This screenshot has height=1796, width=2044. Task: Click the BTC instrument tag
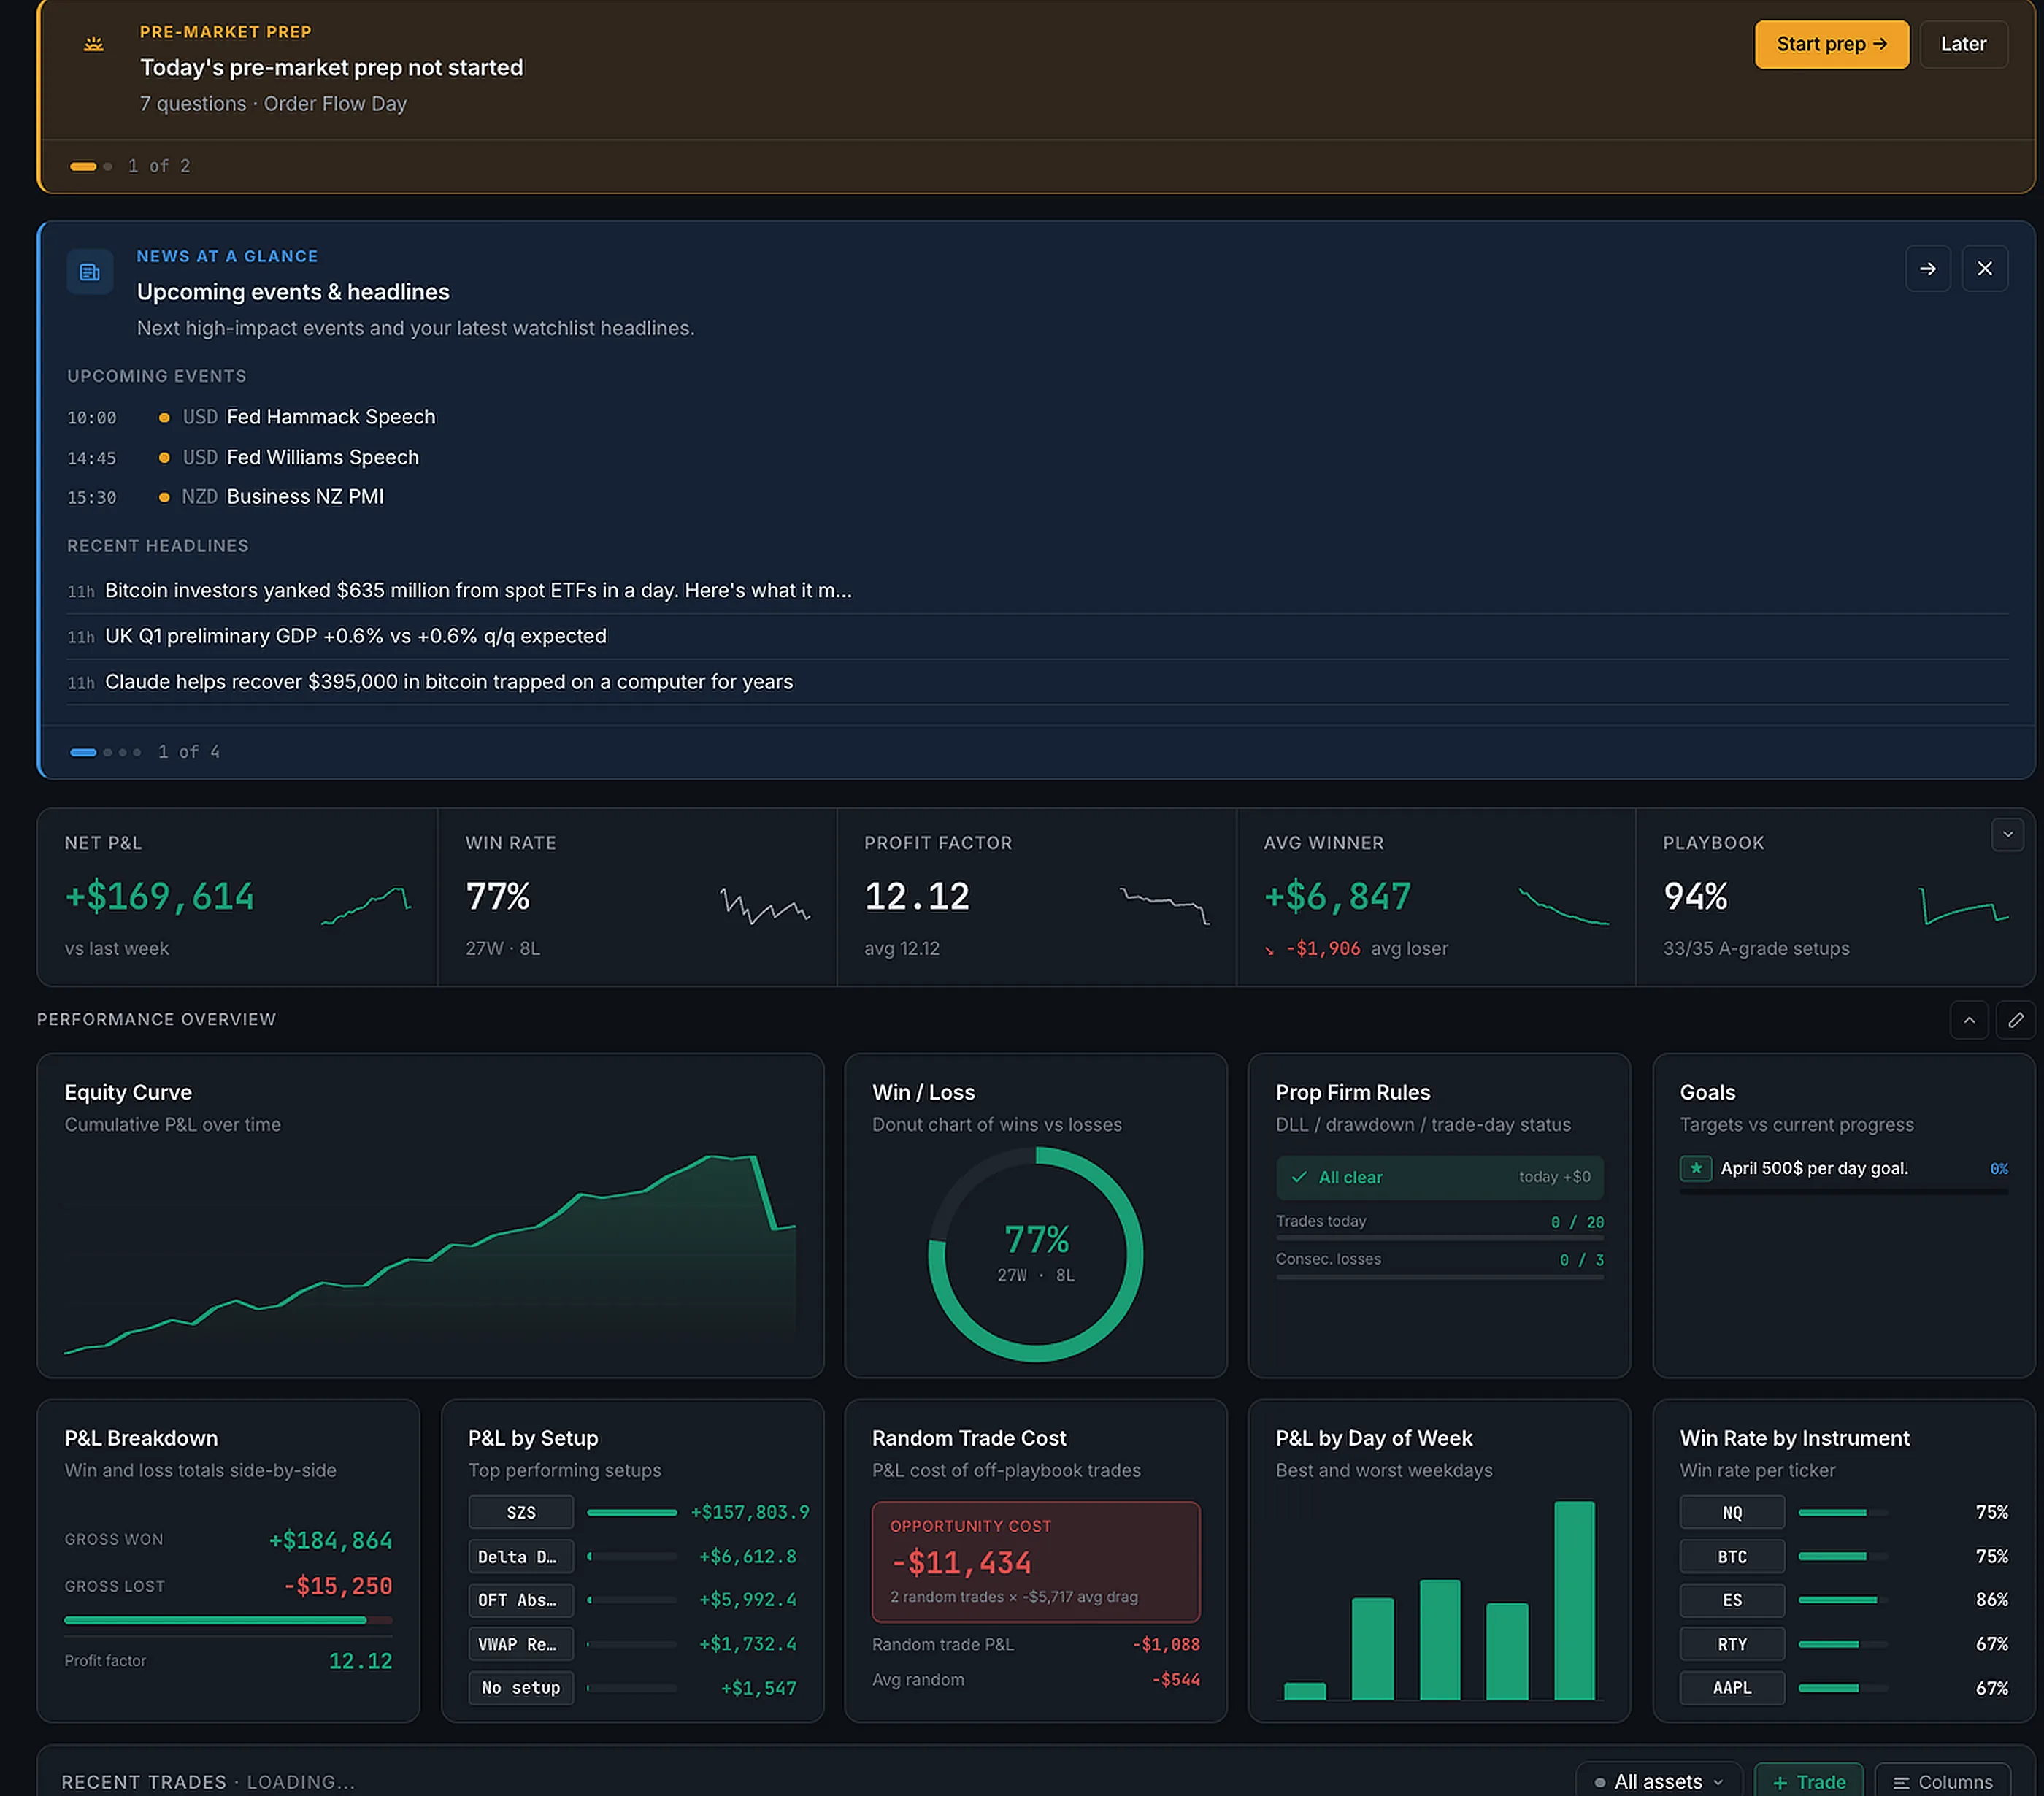click(1732, 1556)
